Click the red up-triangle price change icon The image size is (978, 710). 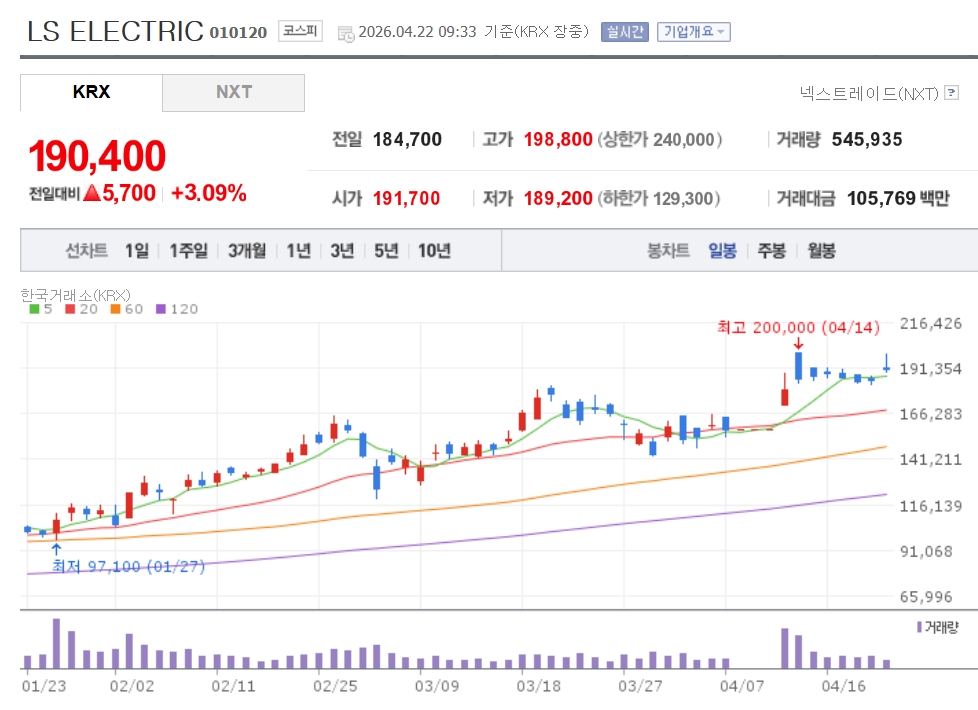pos(92,194)
